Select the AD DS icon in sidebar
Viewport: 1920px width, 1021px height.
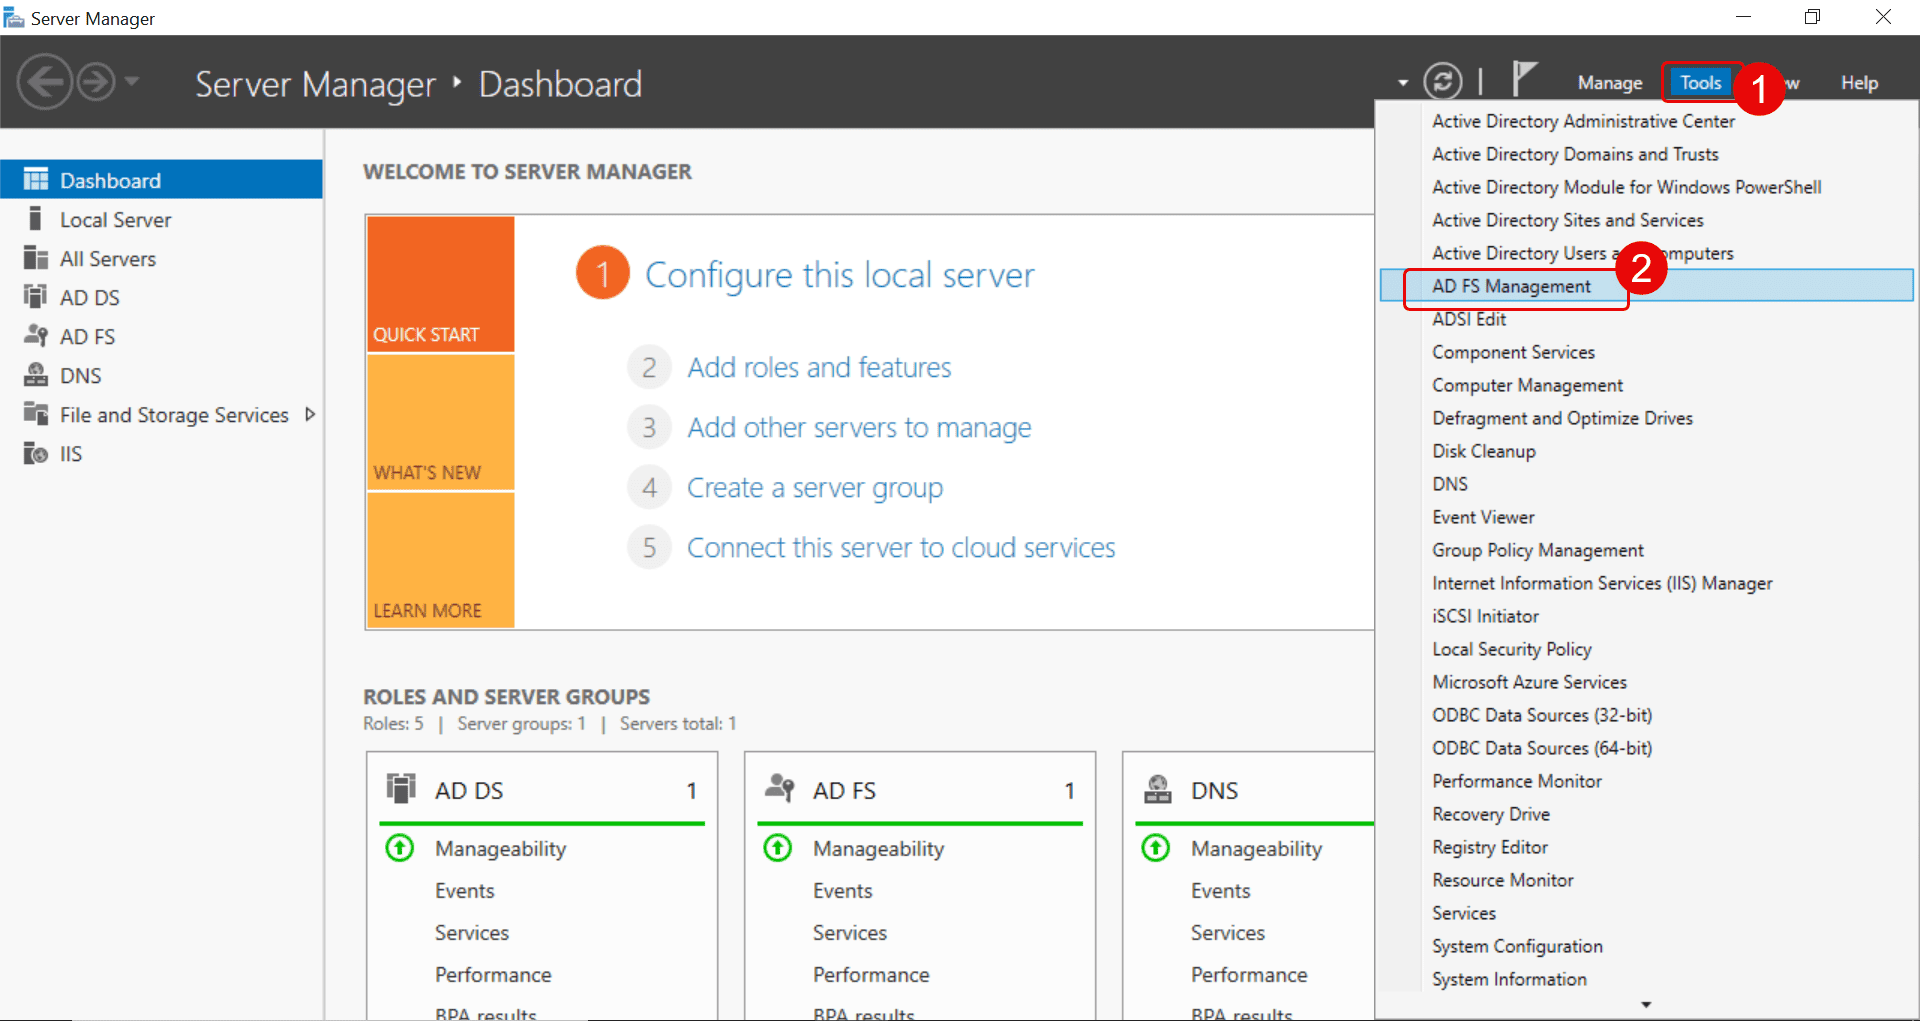pyautogui.click(x=36, y=297)
